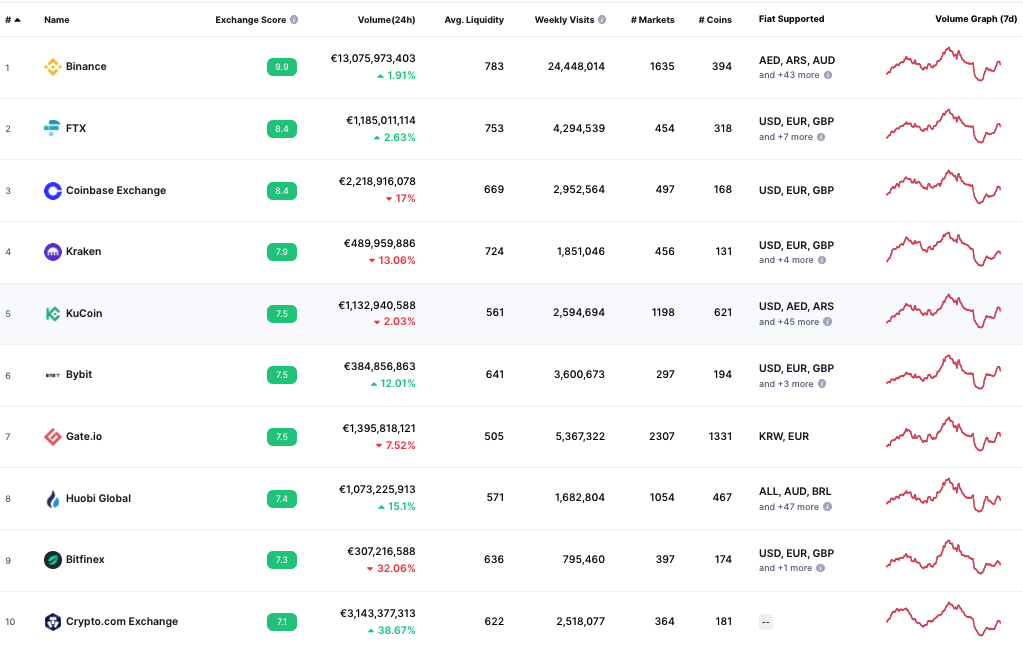The height and width of the screenshot is (652, 1023).
Task: Sort by Avg. Liquidity column header
Action: point(474,20)
